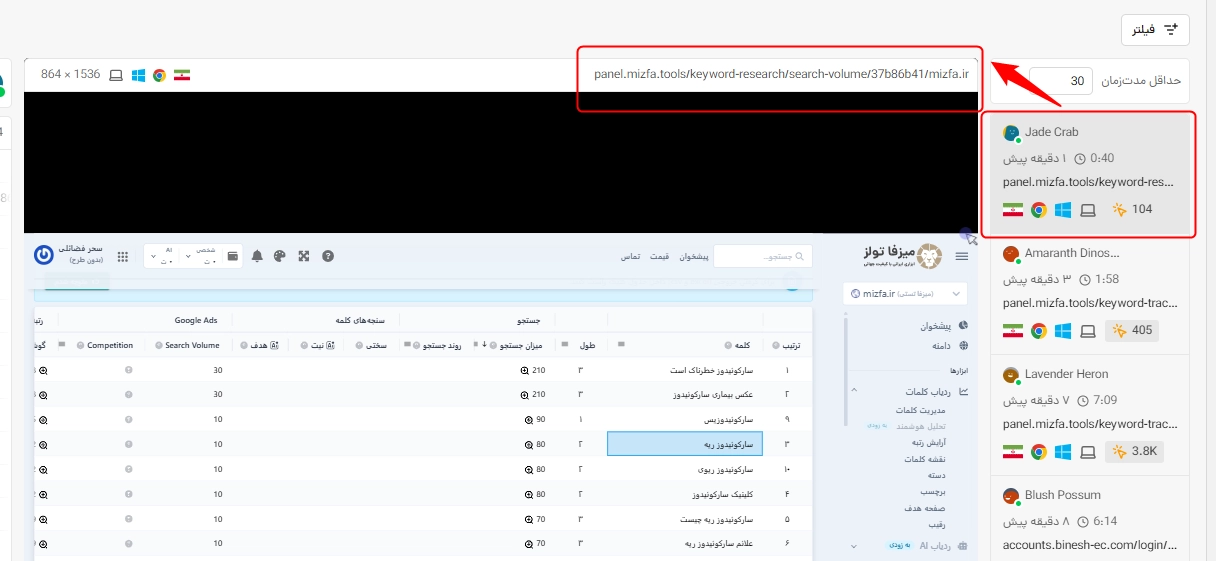This screenshot has height=561, width=1216.
Task: Open نقشه کلمات in the sidebar
Action: coord(927,459)
